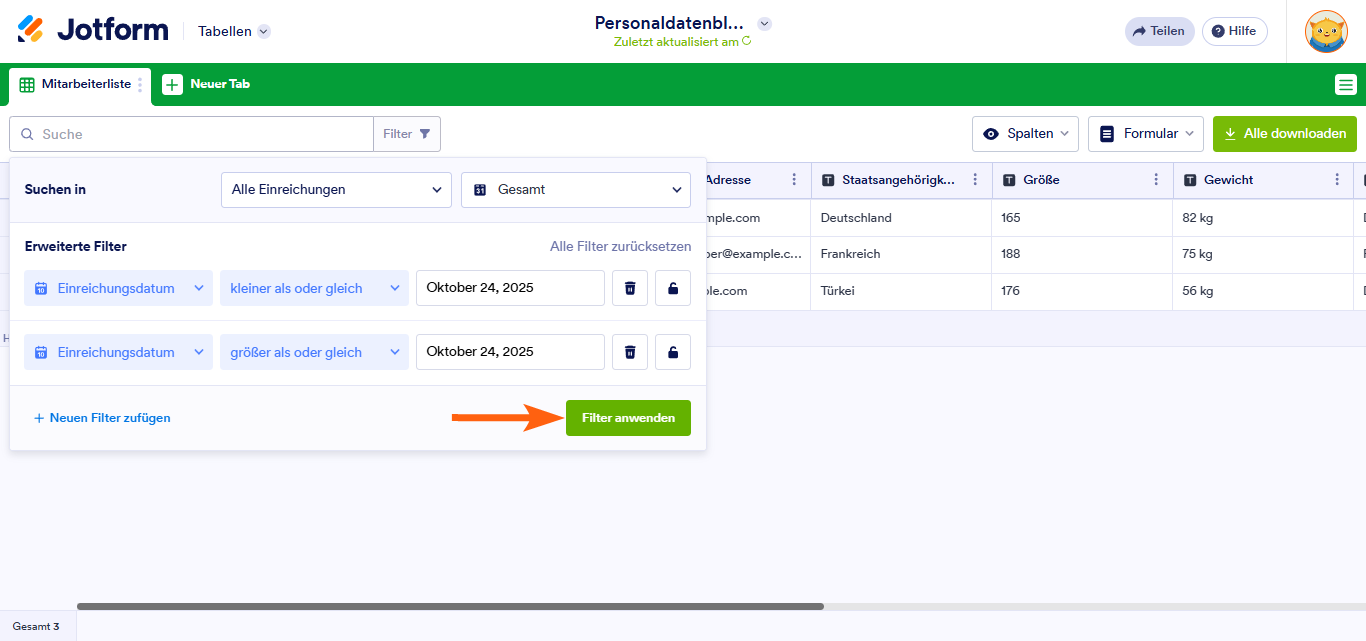Viewport: 1366px width, 641px height.
Task: Toggle the Filter panel button
Action: [x=407, y=134]
